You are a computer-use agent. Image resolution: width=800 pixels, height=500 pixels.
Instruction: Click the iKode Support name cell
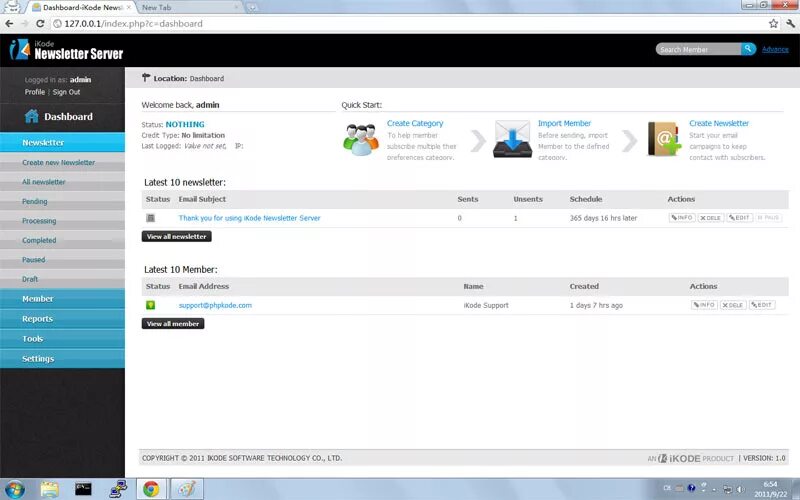(x=486, y=305)
